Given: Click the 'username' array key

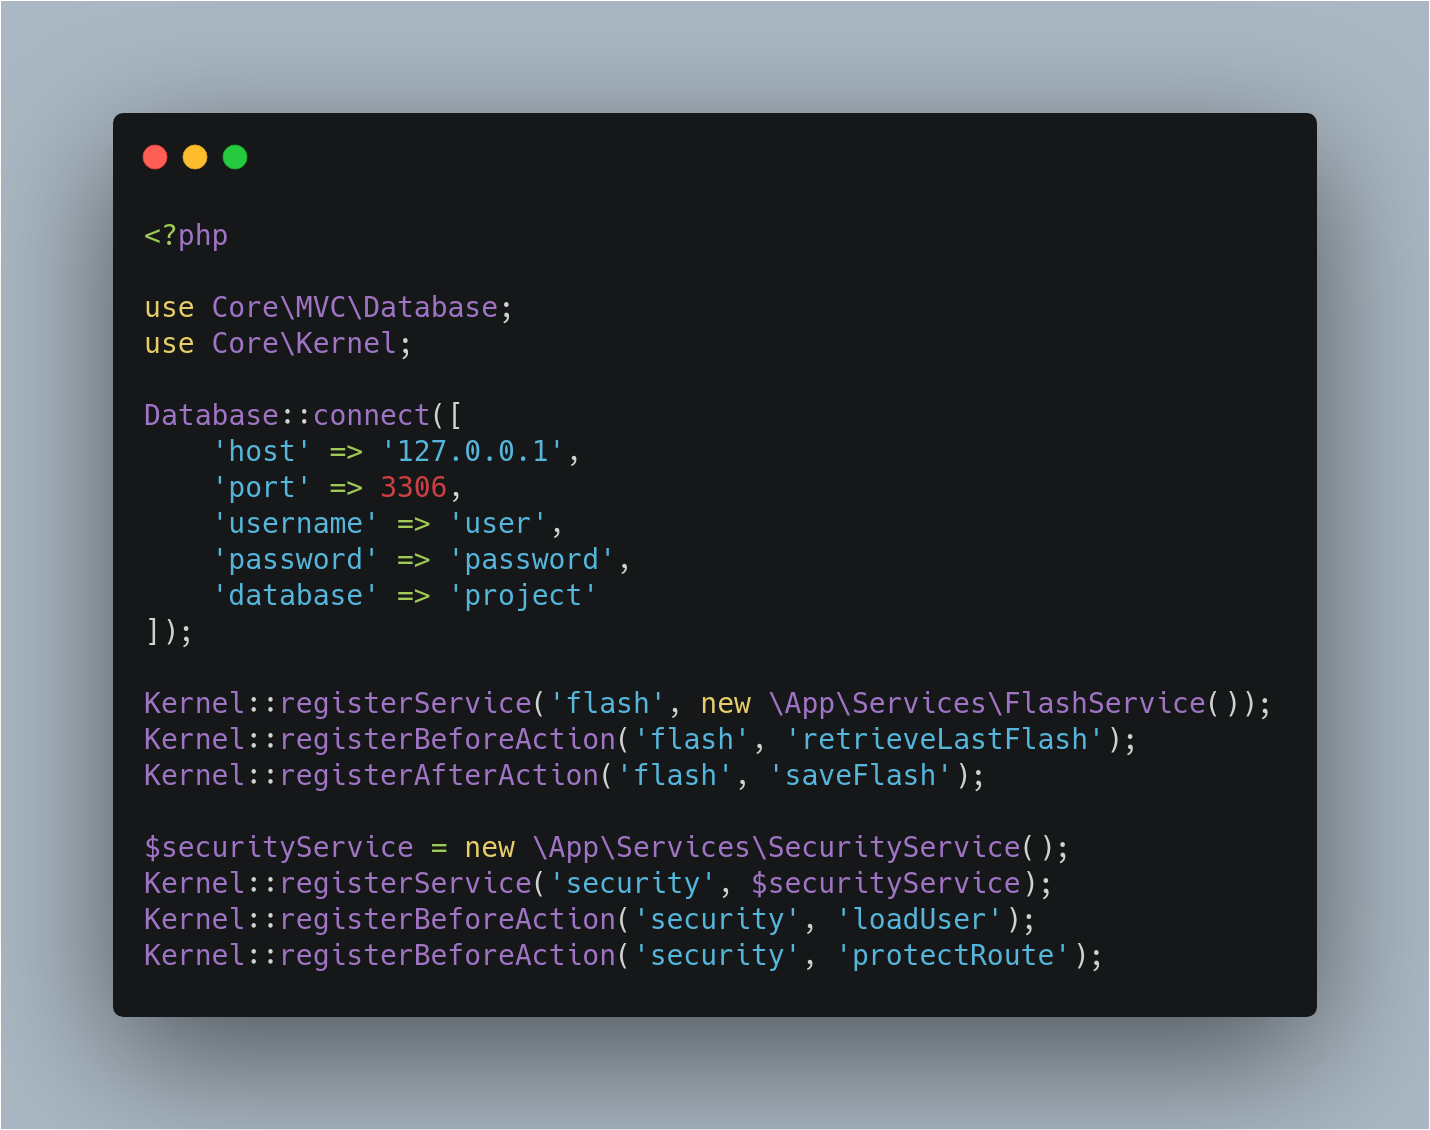Looking at the screenshot, I should click(x=296, y=523).
